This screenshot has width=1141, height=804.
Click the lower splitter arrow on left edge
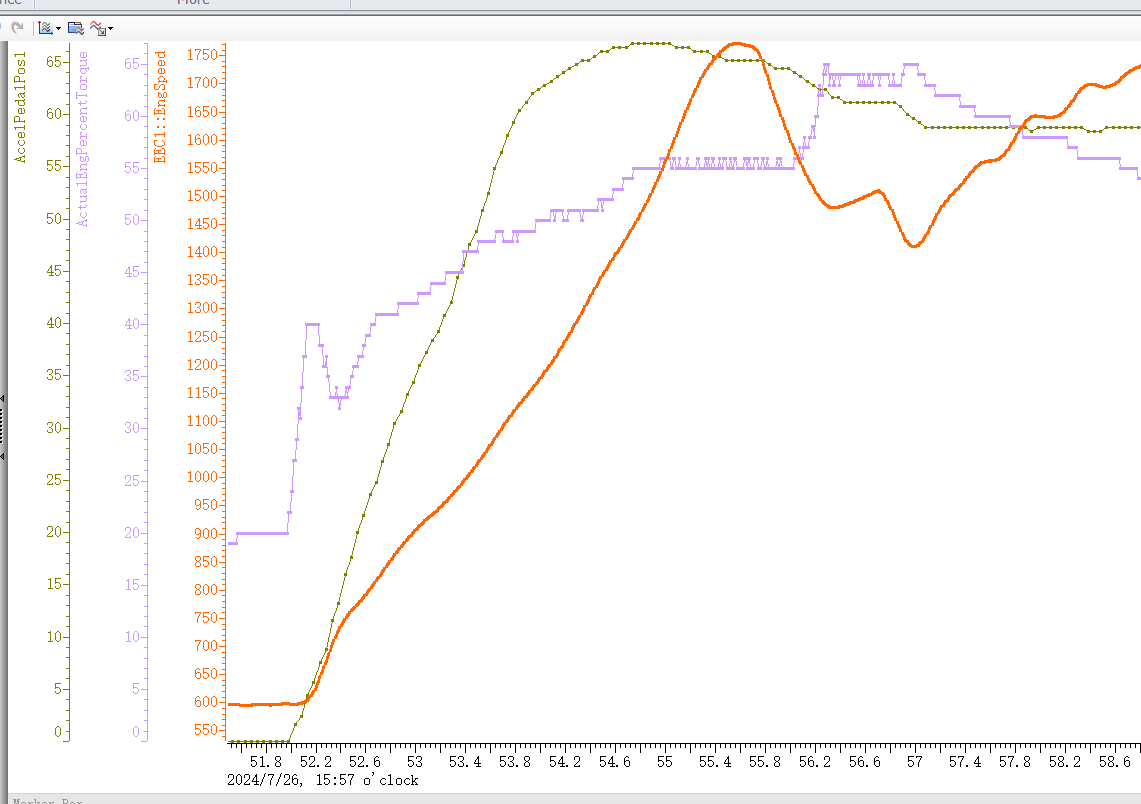point(2,456)
